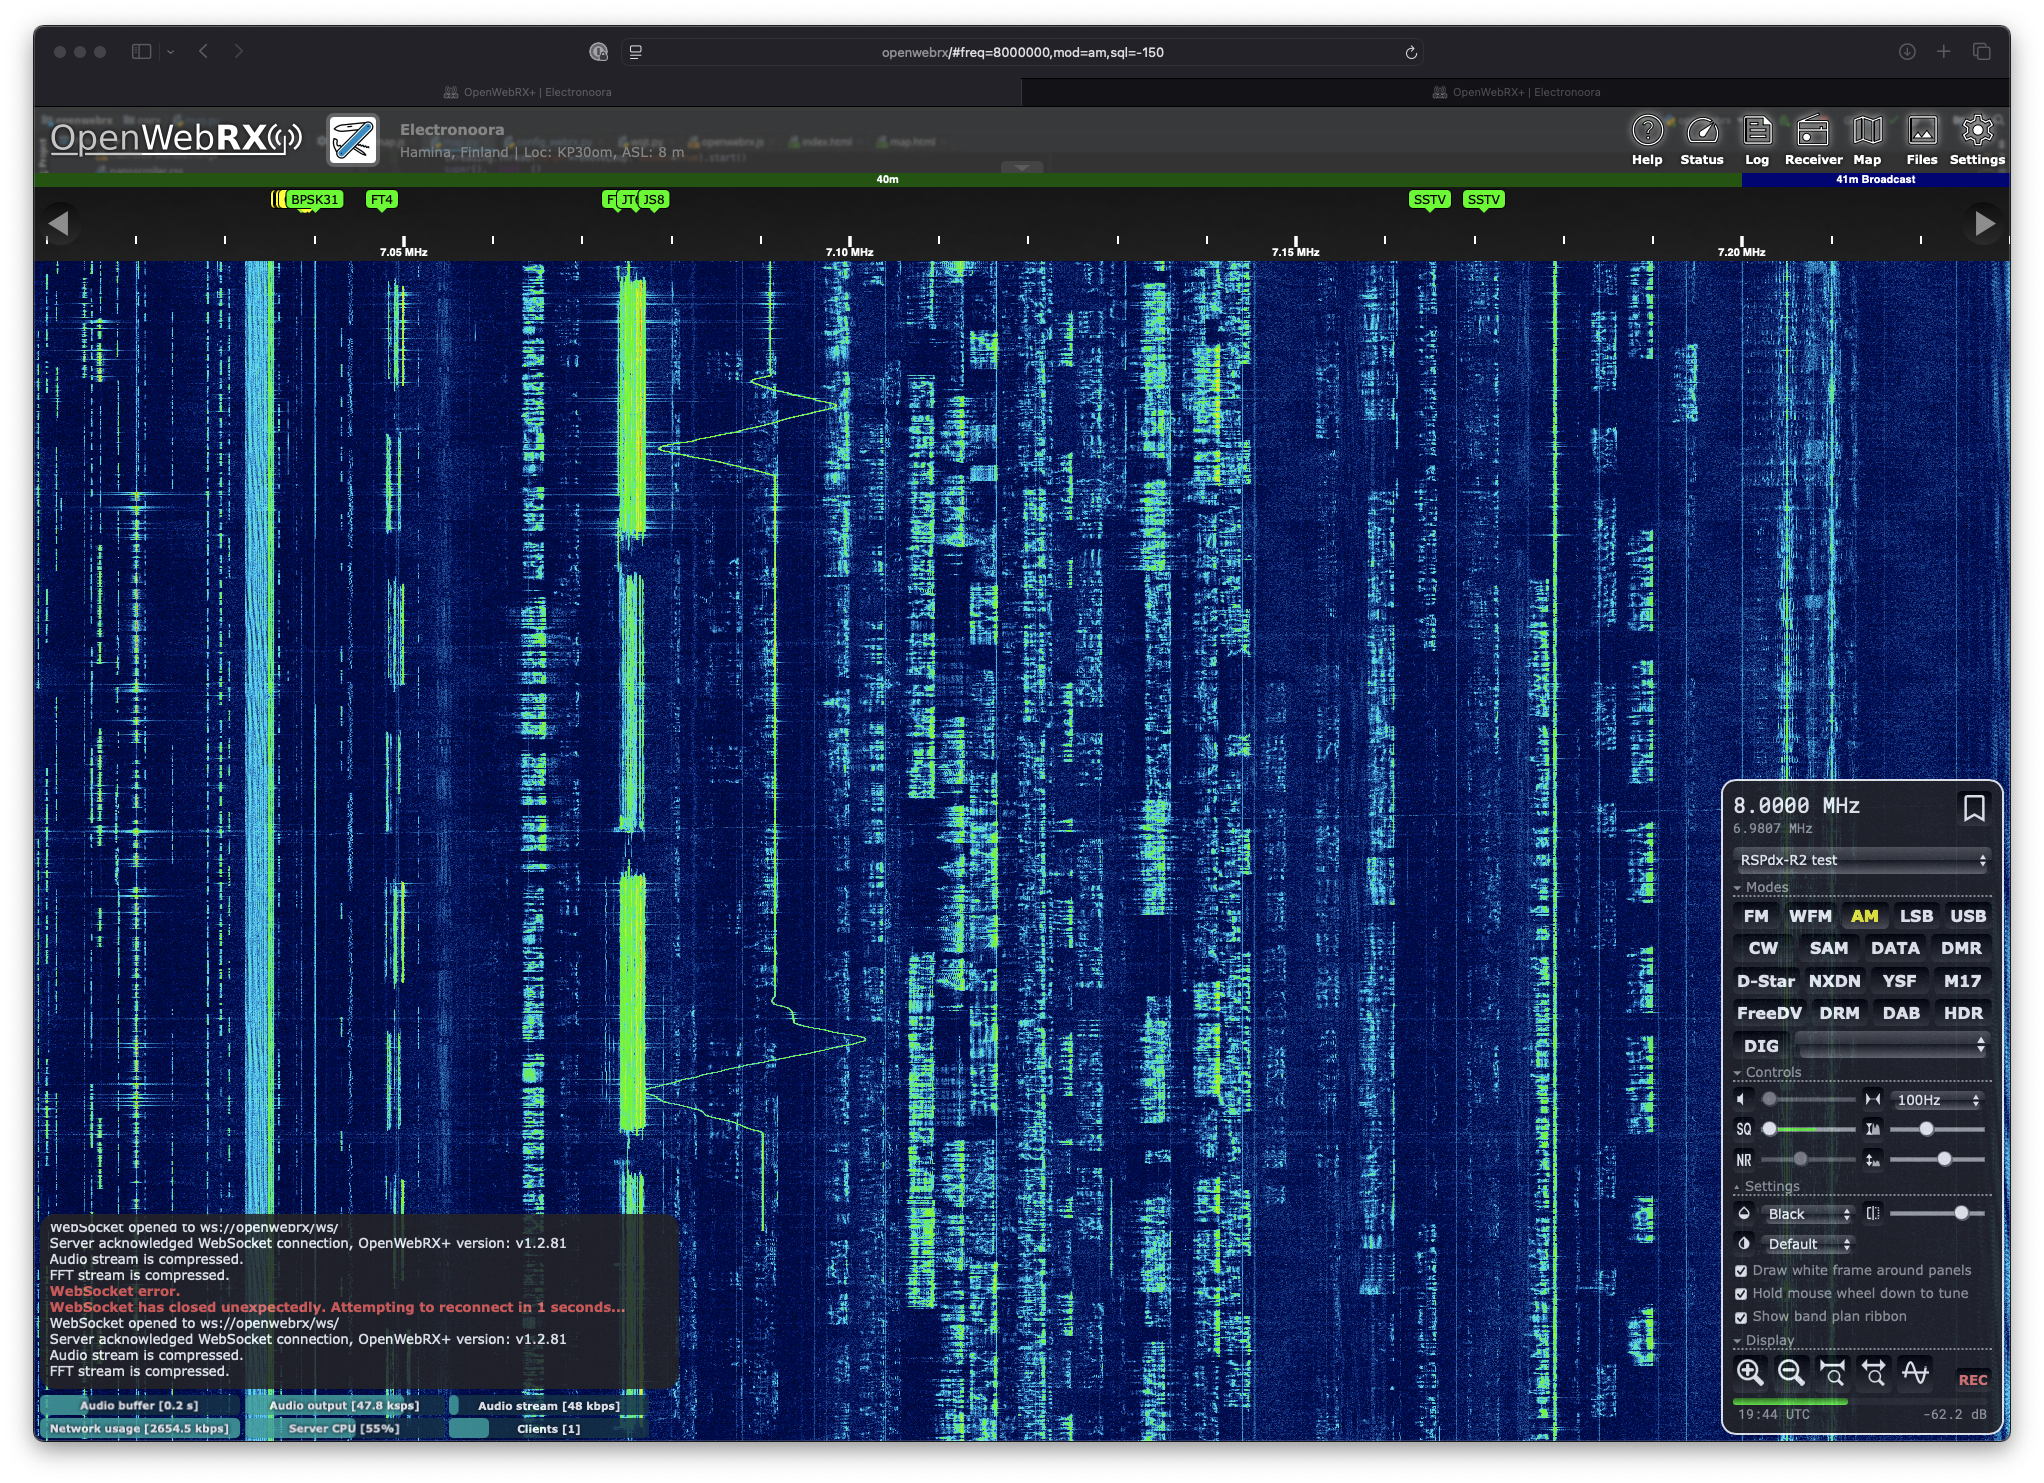Zoom out the waterfall with magnifier minus

(1790, 1373)
